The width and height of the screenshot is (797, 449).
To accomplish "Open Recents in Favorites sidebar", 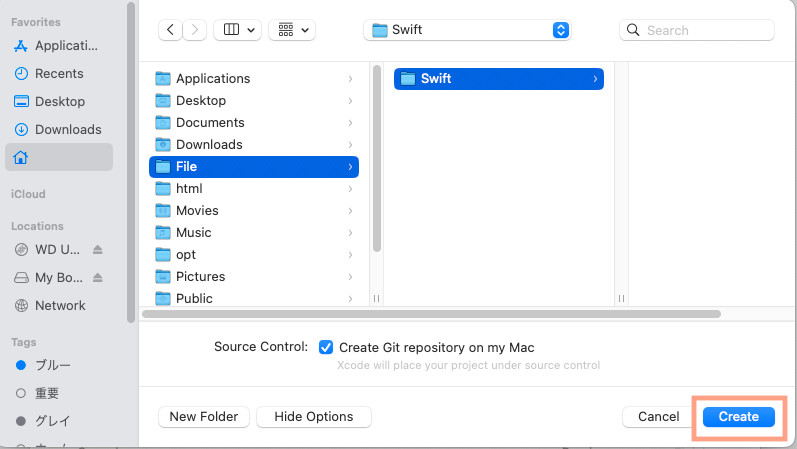I will (59, 73).
